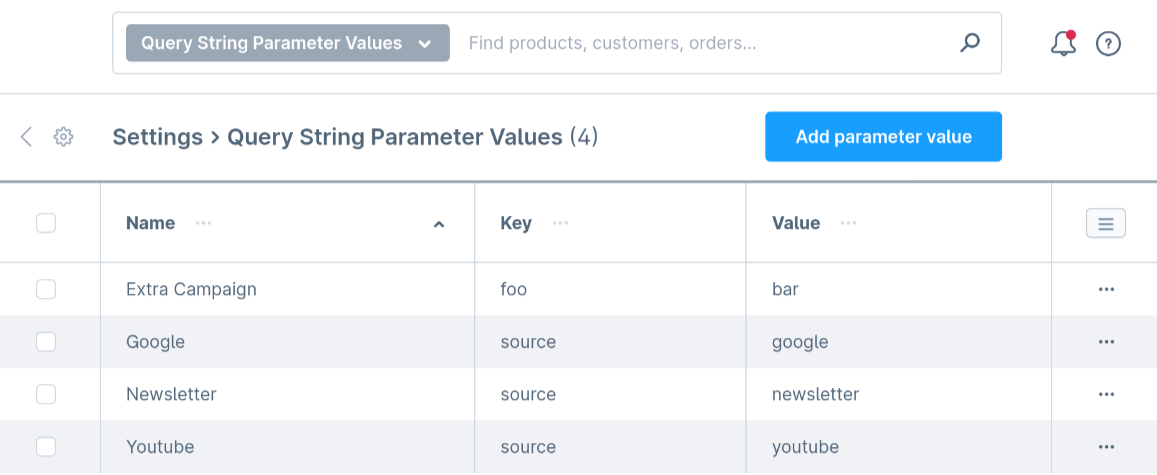Open Name column options dots
Screen dimensions: 1157x475
[204, 223]
